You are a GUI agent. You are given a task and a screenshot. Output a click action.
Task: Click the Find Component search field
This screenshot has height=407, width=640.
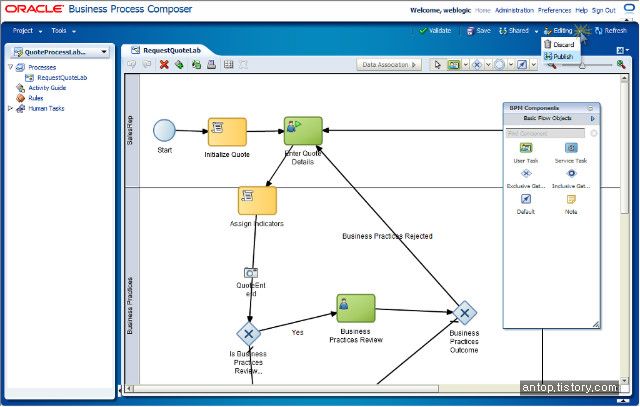coord(545,133)
